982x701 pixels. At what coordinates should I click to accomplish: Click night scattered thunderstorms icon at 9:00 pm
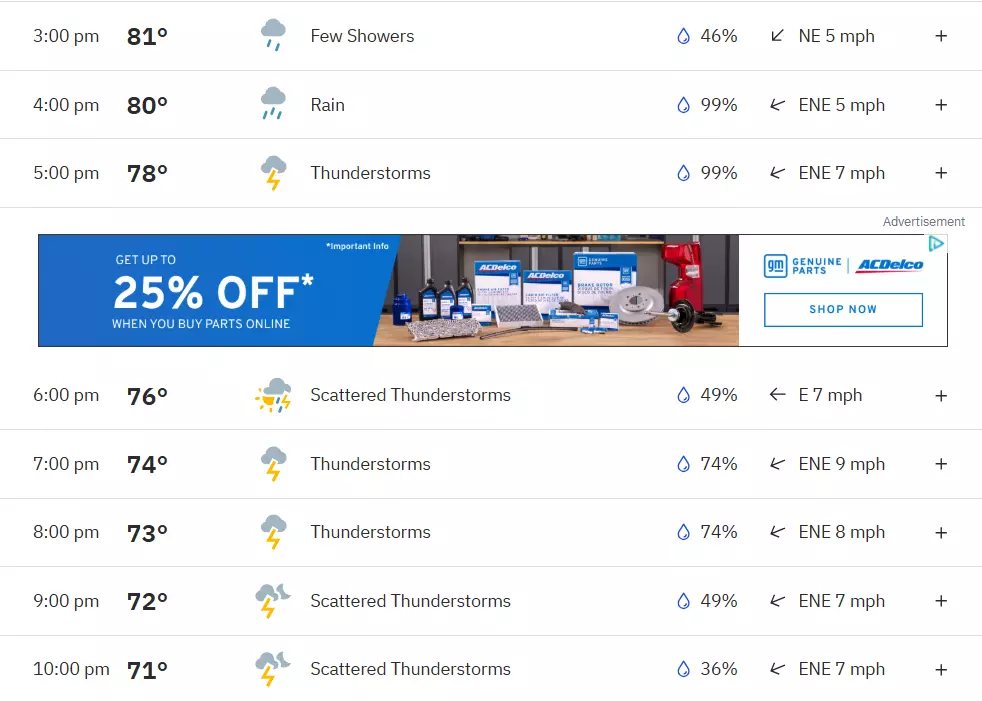click(x=272, y=601)
